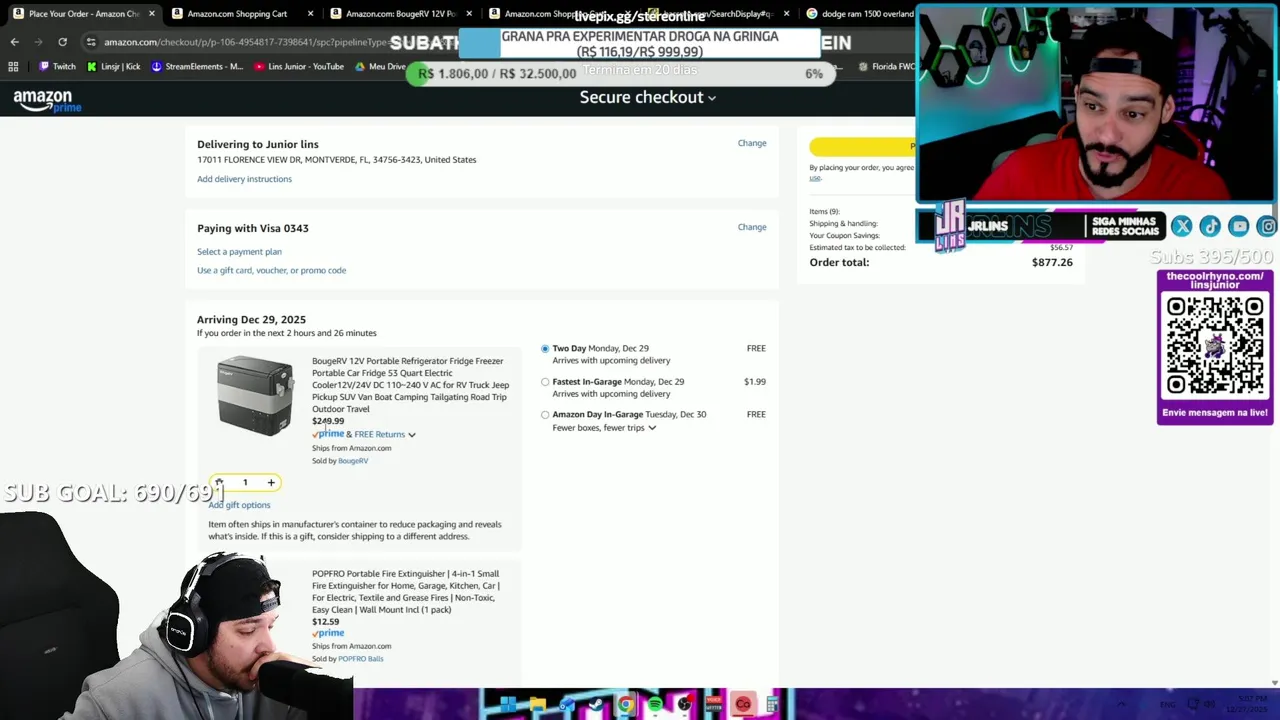Select the Fastest In-Garage delivery option
This screenshot has width=1280, height=720.
click(545, 382)
